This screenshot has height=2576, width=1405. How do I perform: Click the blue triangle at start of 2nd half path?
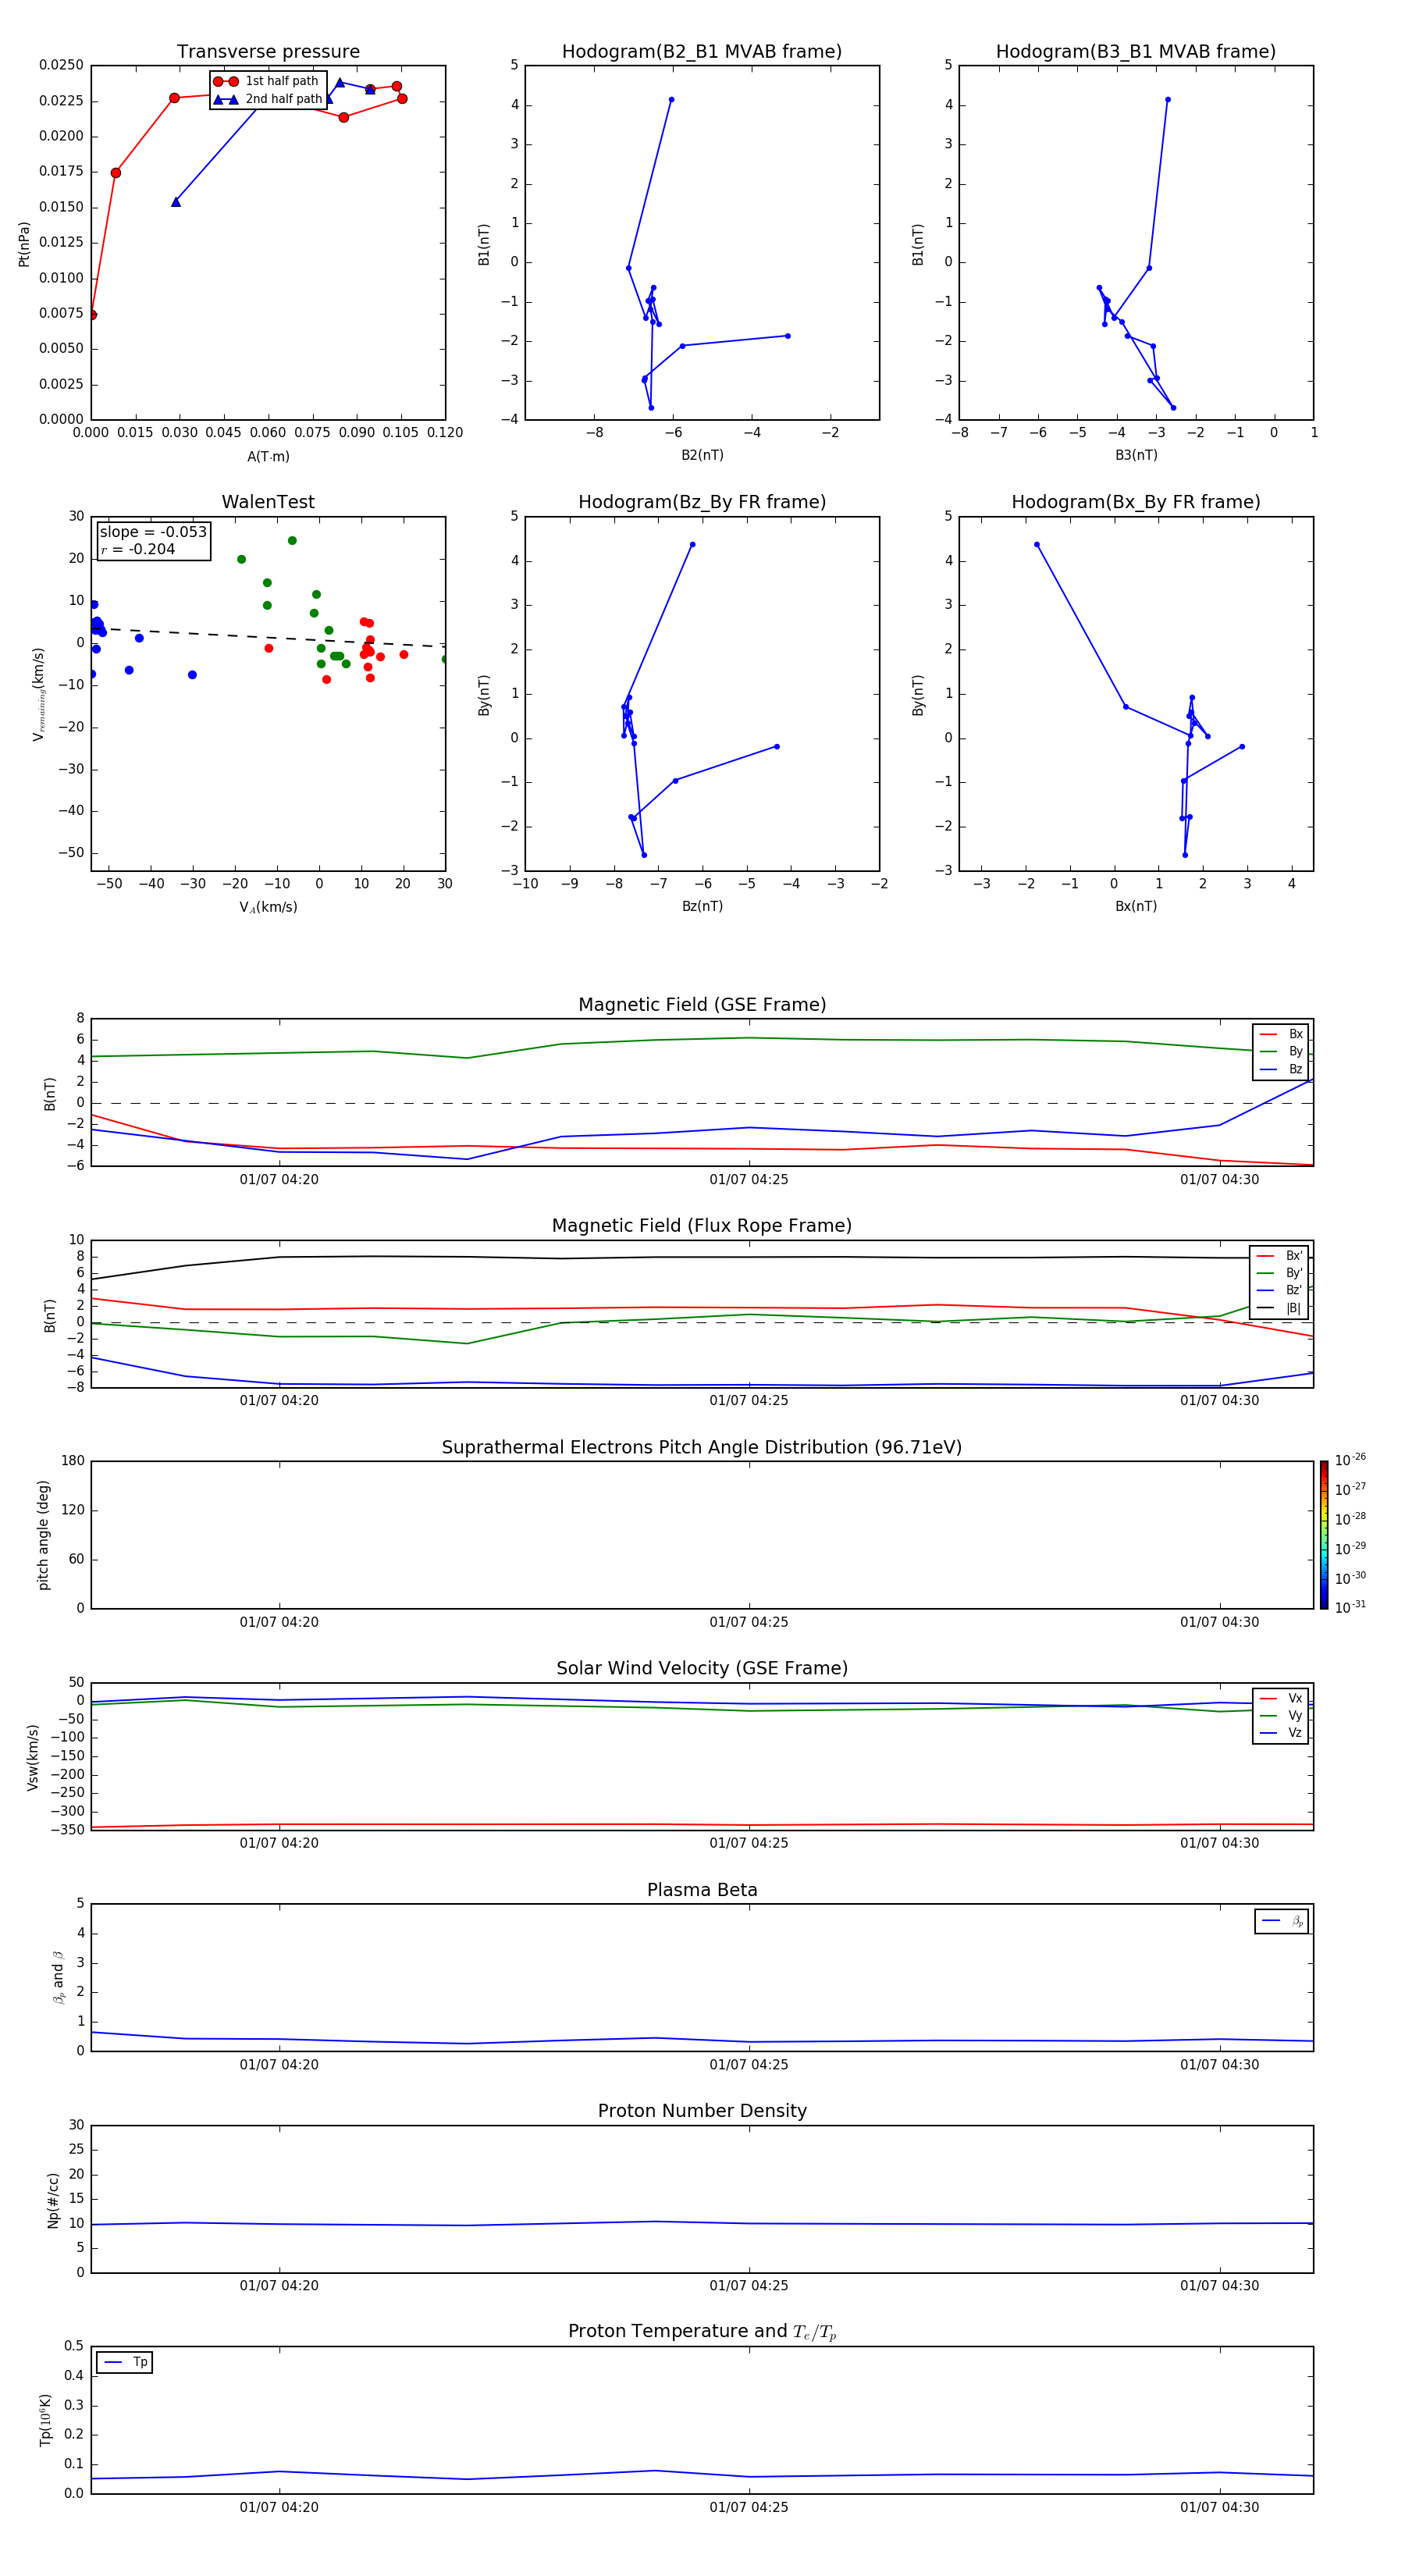[x=176, y=202]
